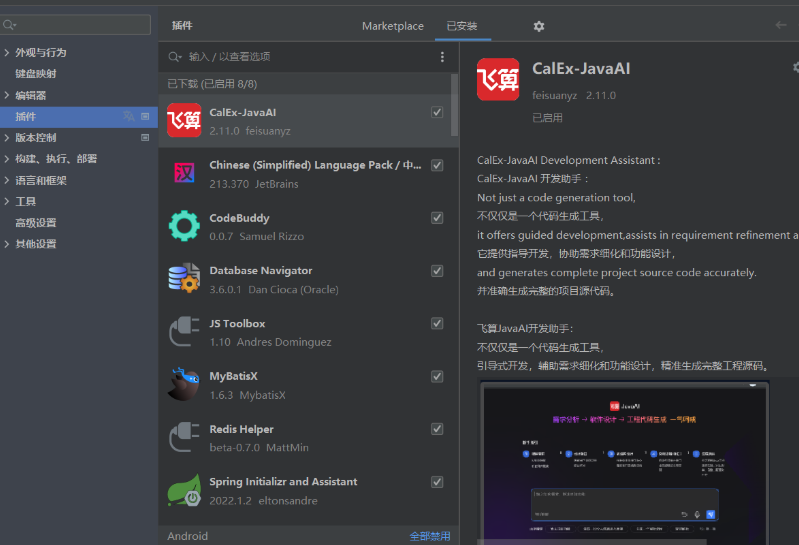Click the CodeBuddy gear icon
Viewport: 799px width, 545px height.
(184, 226)
